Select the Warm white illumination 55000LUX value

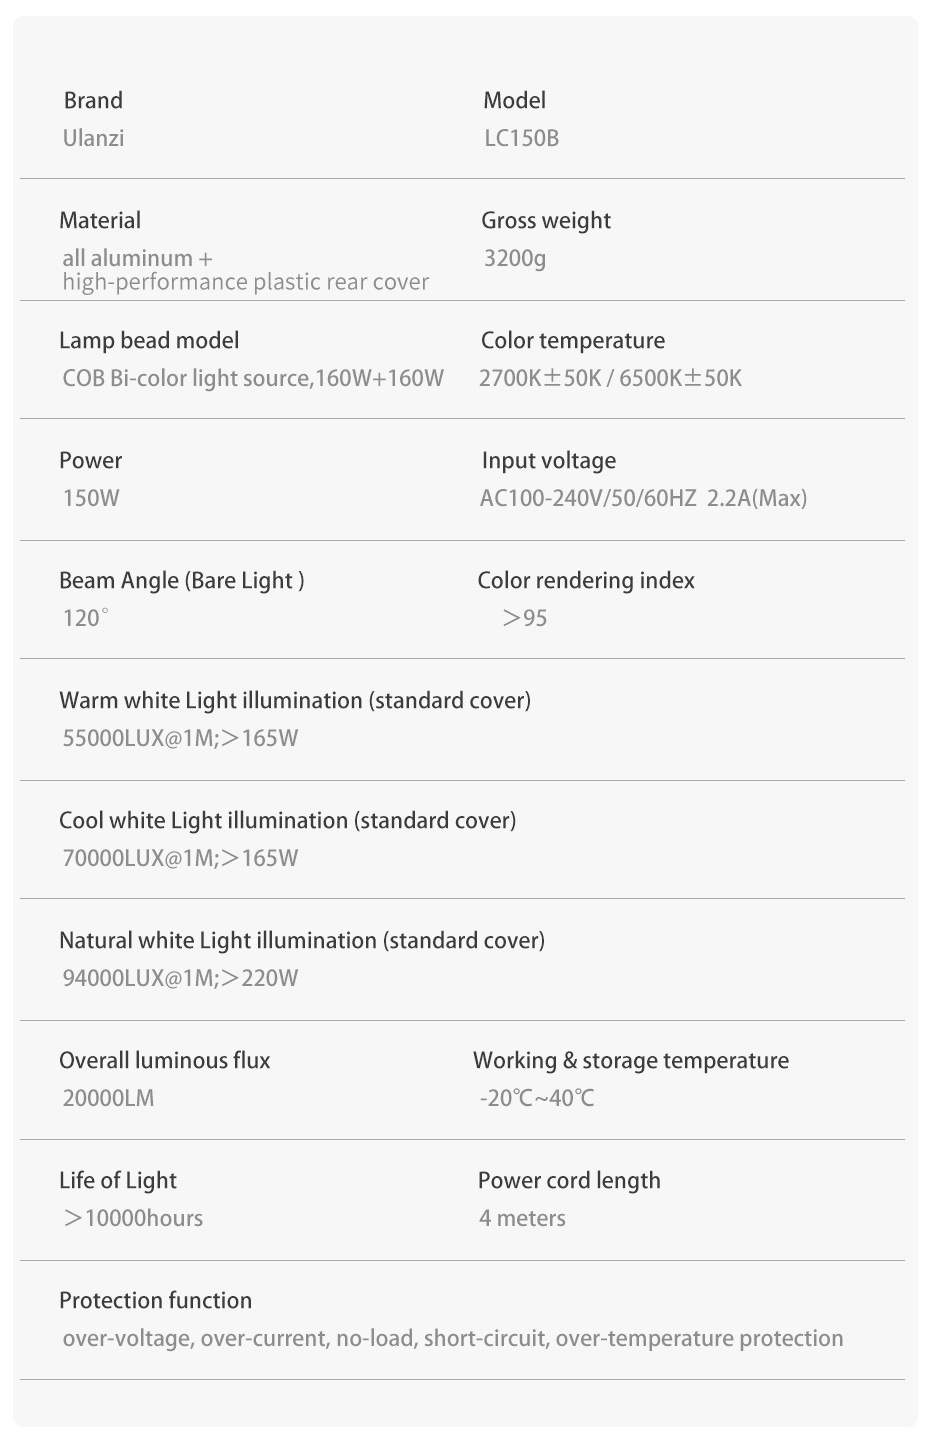pos(180,738)
